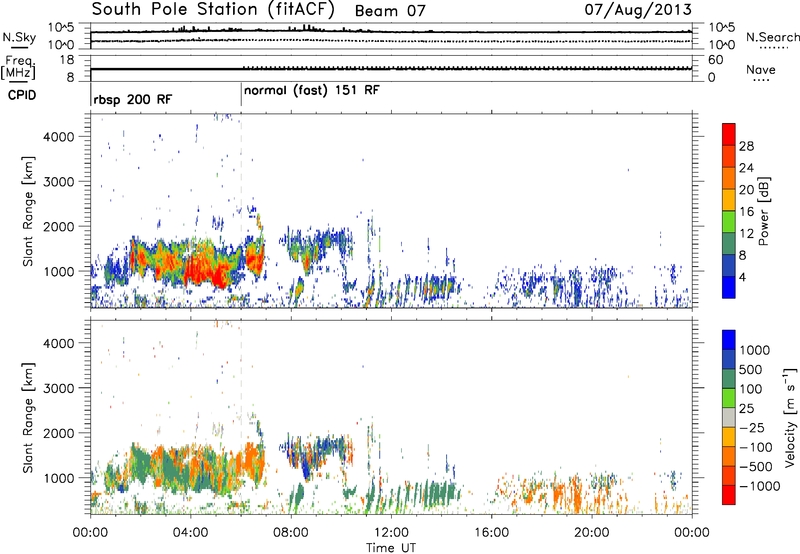This screenshot has height=554, width=800.
Task: Click the 'rbsp 200 RF' CPID text
Action: tap(133, 99)
